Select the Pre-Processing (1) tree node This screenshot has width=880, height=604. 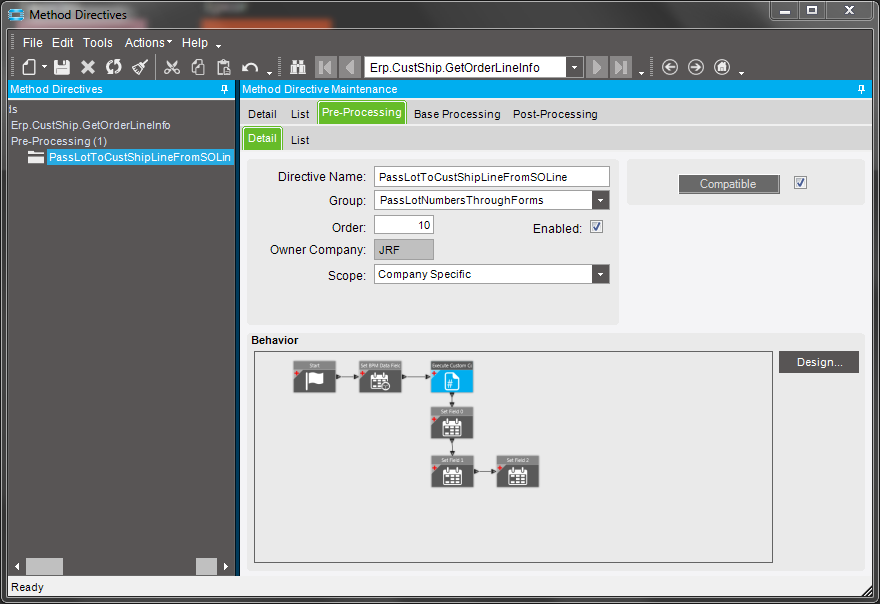coord(59,141)
